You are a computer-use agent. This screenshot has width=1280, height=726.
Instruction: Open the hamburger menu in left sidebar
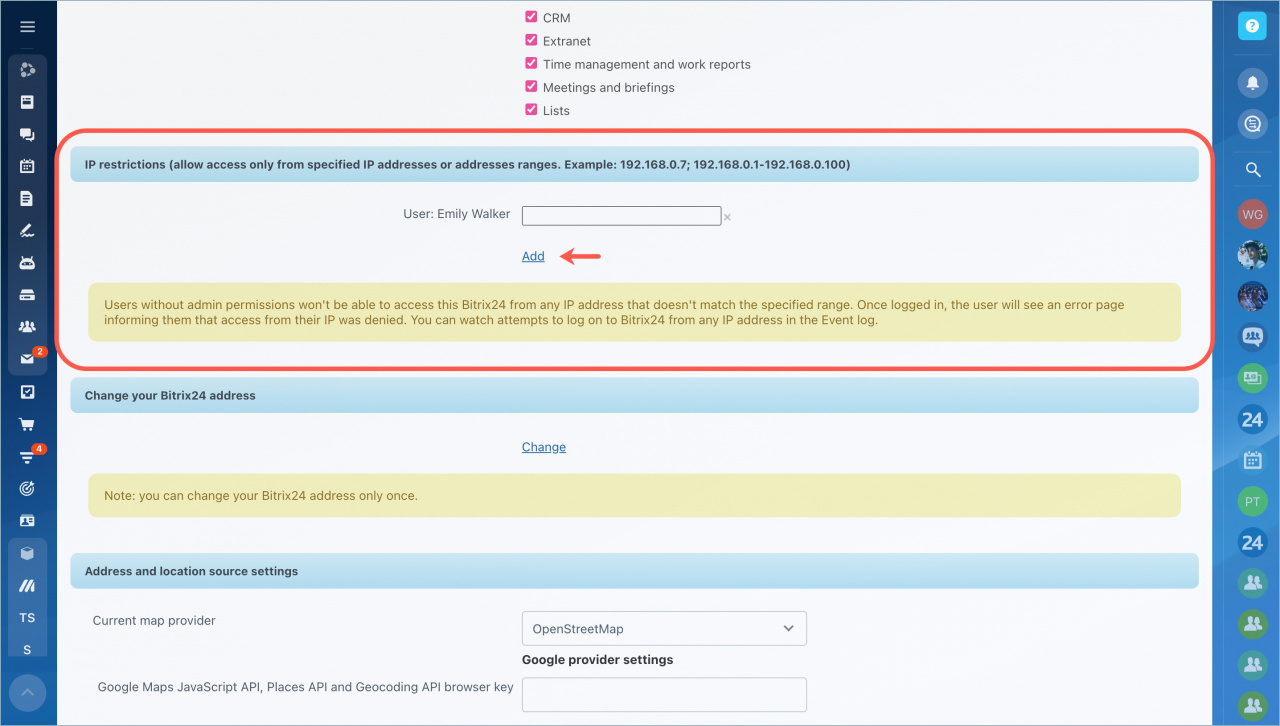(x=27, y=27)
